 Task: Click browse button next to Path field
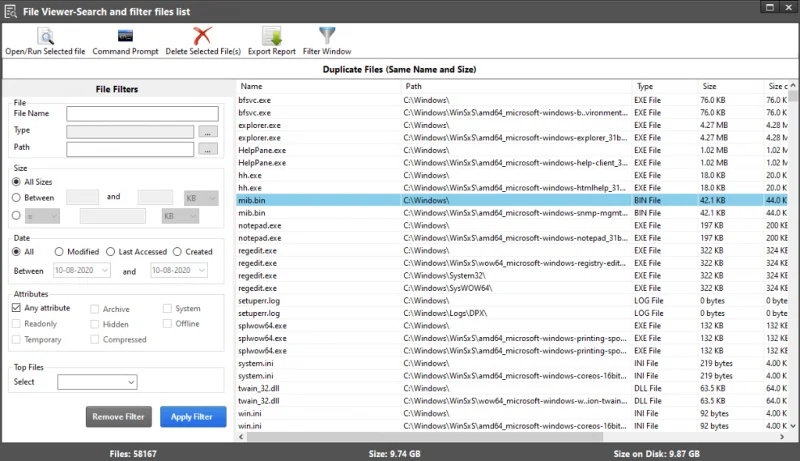(x=208, y=149)
